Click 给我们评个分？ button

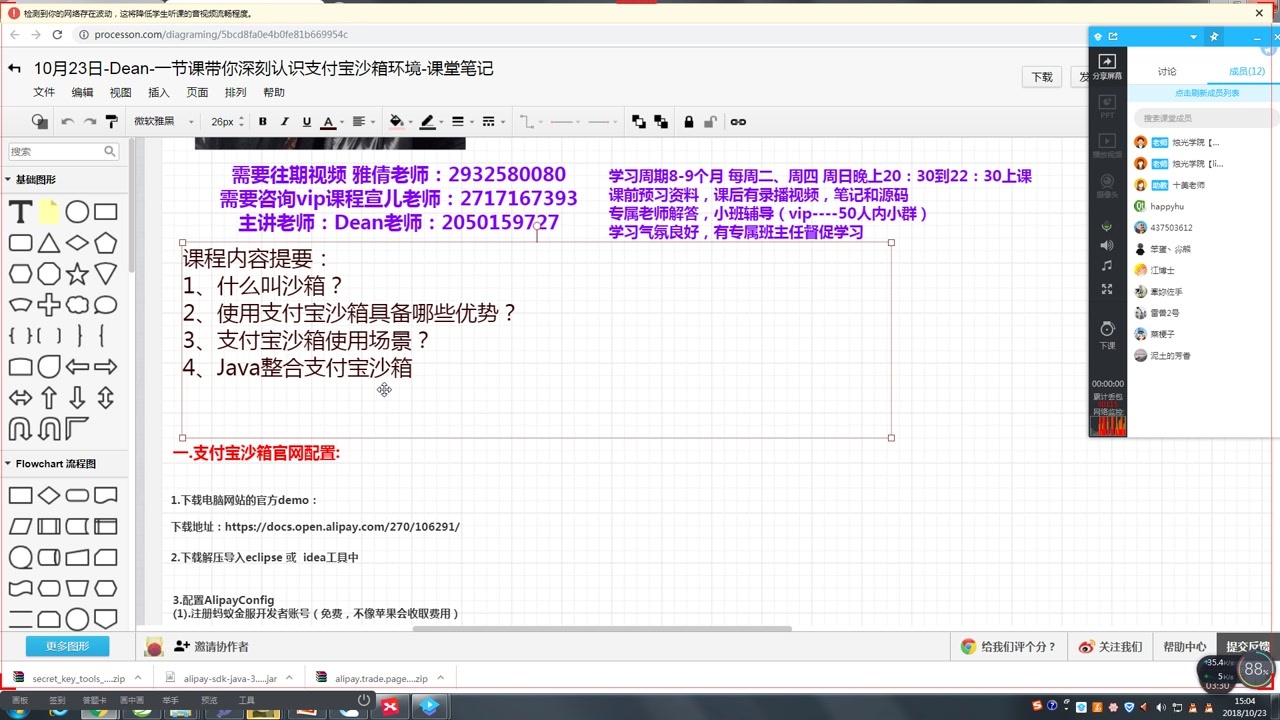1008,647
